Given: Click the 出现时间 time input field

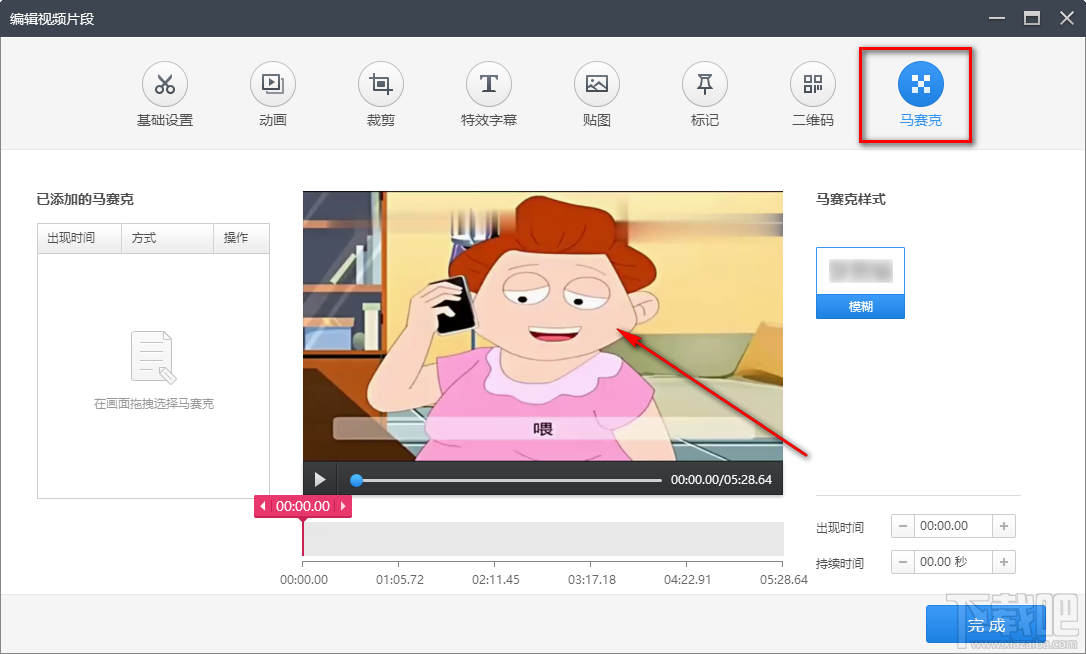Looking at the screenshot, I should (x=953, y=526).
